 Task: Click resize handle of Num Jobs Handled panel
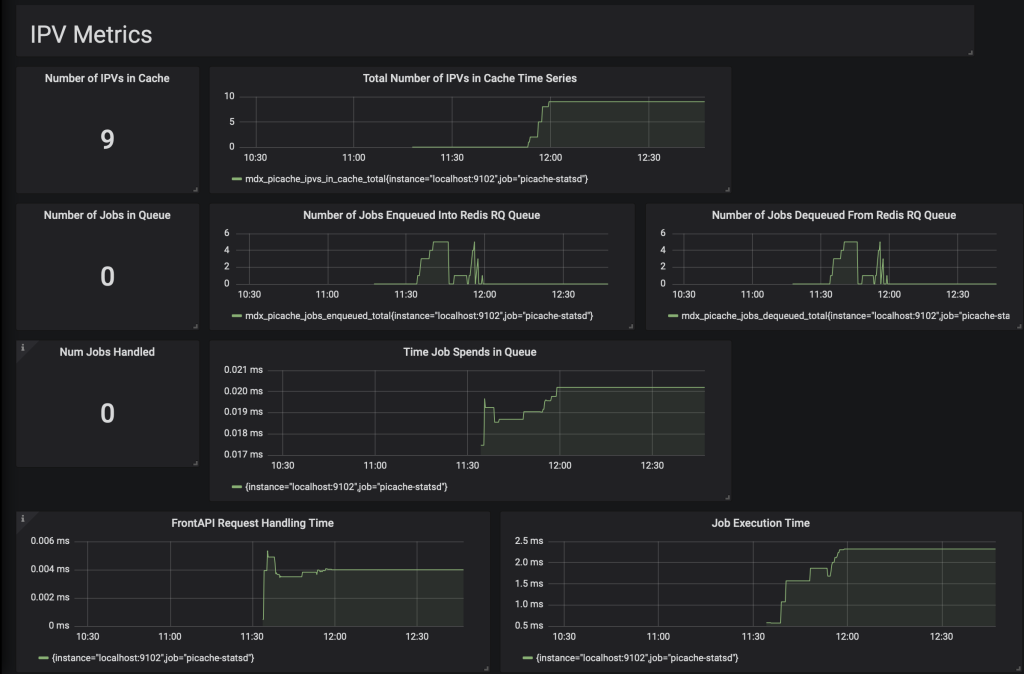(195, 462)
